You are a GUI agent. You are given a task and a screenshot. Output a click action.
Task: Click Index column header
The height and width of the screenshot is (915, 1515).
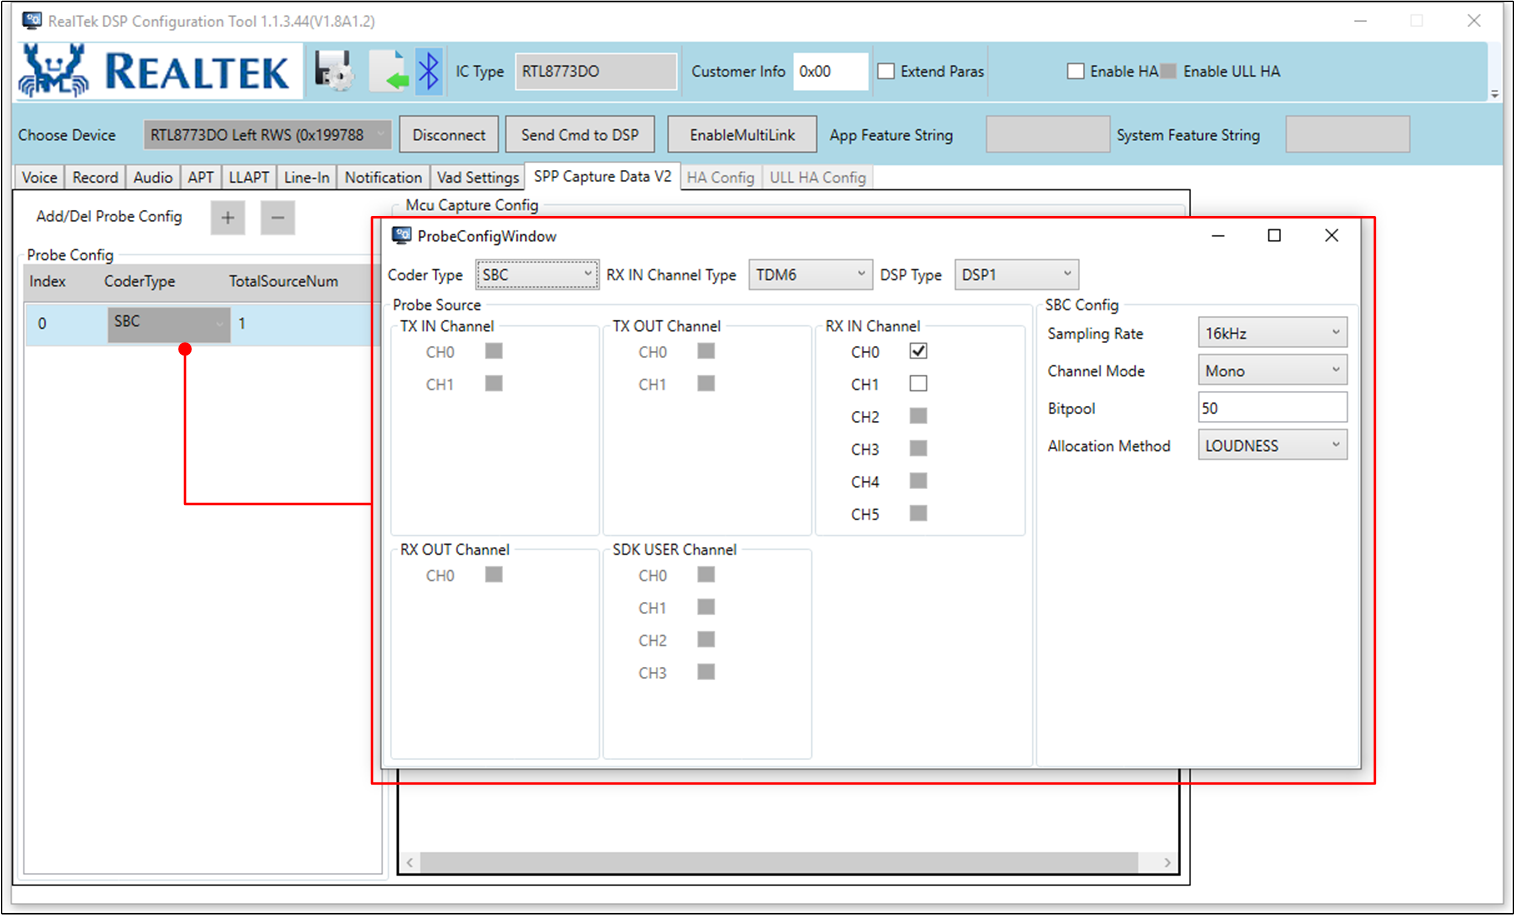(48, 281)
